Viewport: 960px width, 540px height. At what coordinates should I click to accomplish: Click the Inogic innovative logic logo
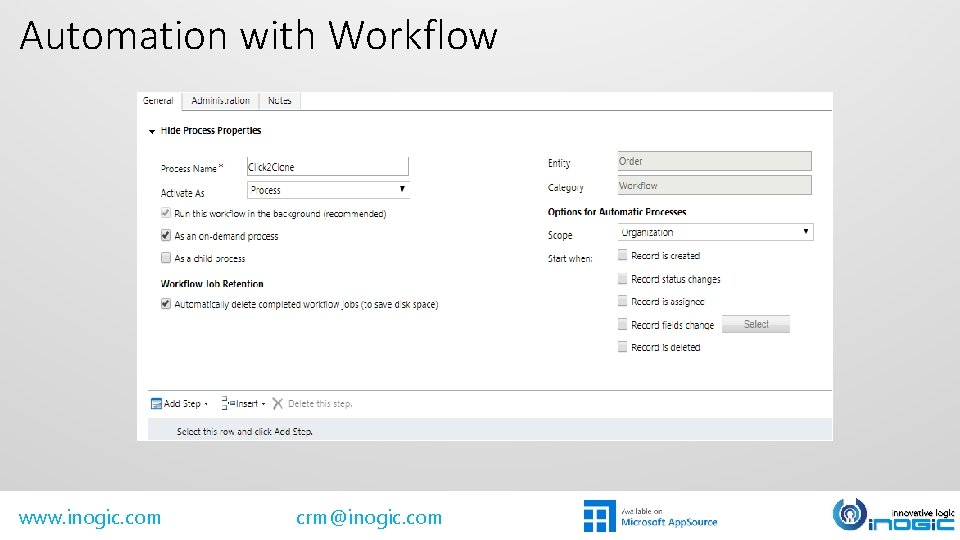coord(893,515)
